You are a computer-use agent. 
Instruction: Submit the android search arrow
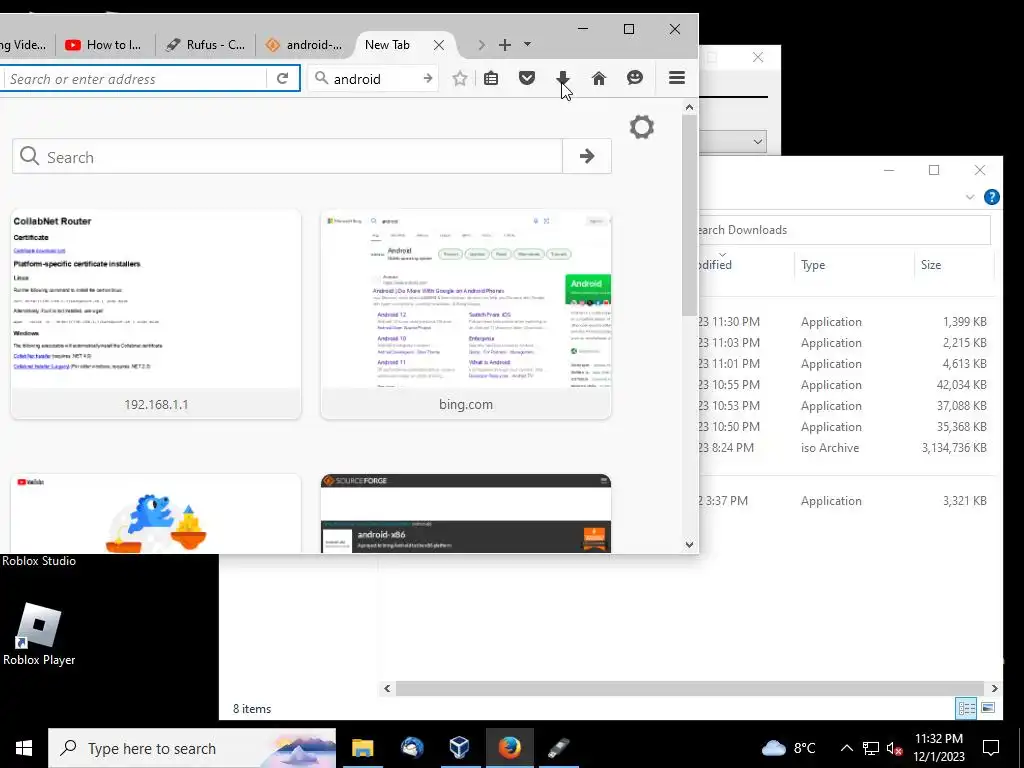tap(428, 78)
